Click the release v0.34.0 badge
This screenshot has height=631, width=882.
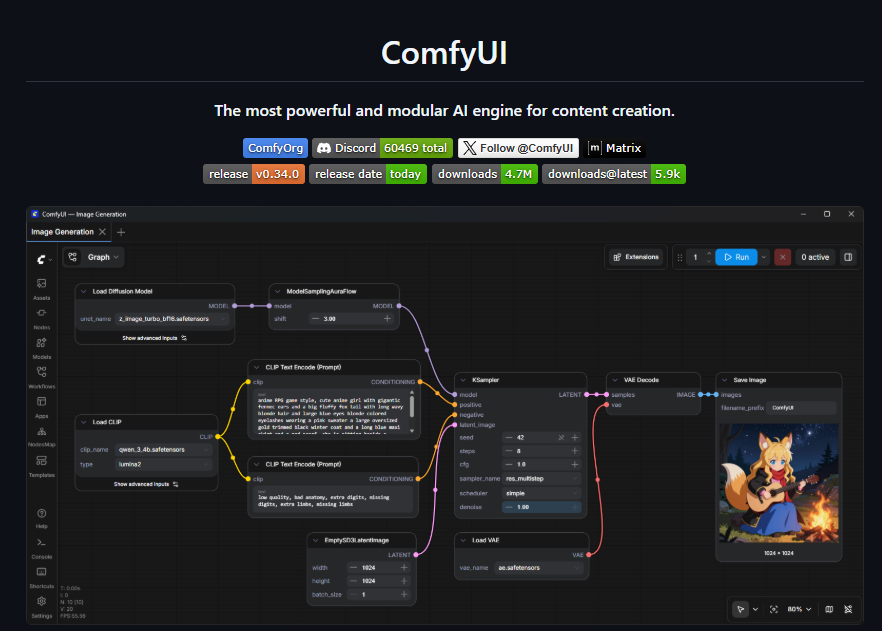tap(254, 174)
